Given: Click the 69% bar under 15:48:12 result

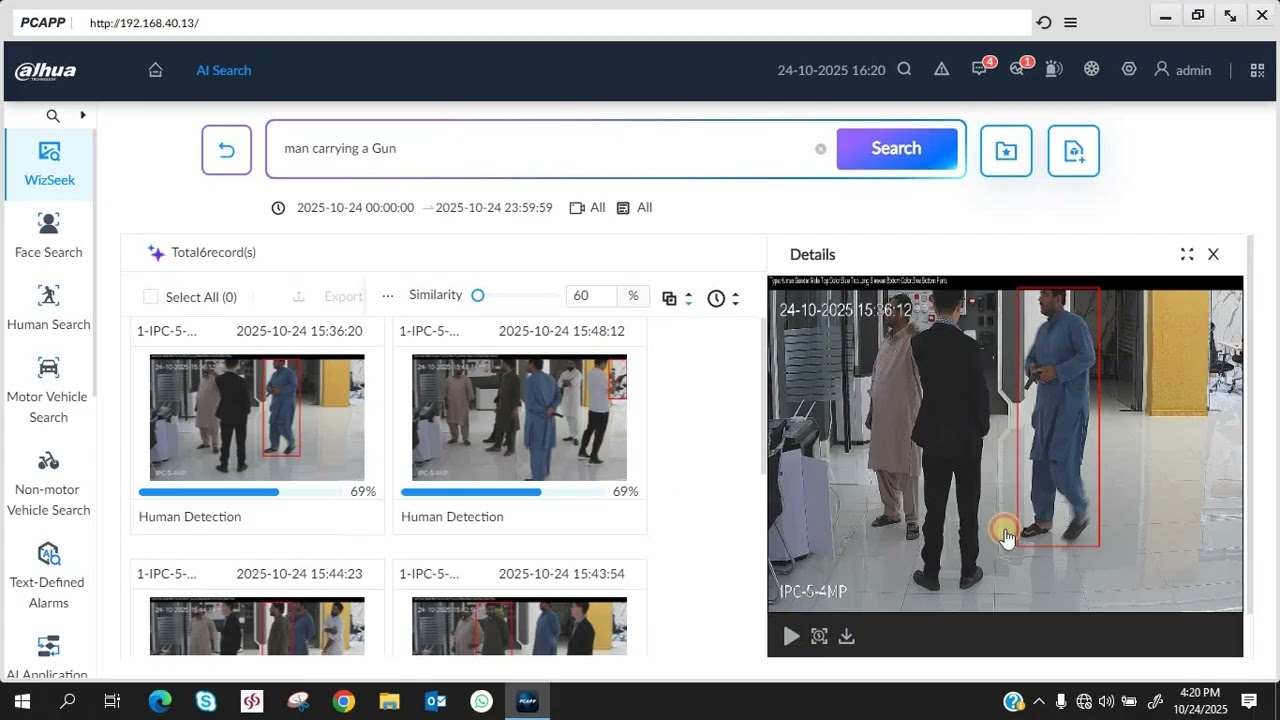Looking at the screenshot, I should pos(503,492).
